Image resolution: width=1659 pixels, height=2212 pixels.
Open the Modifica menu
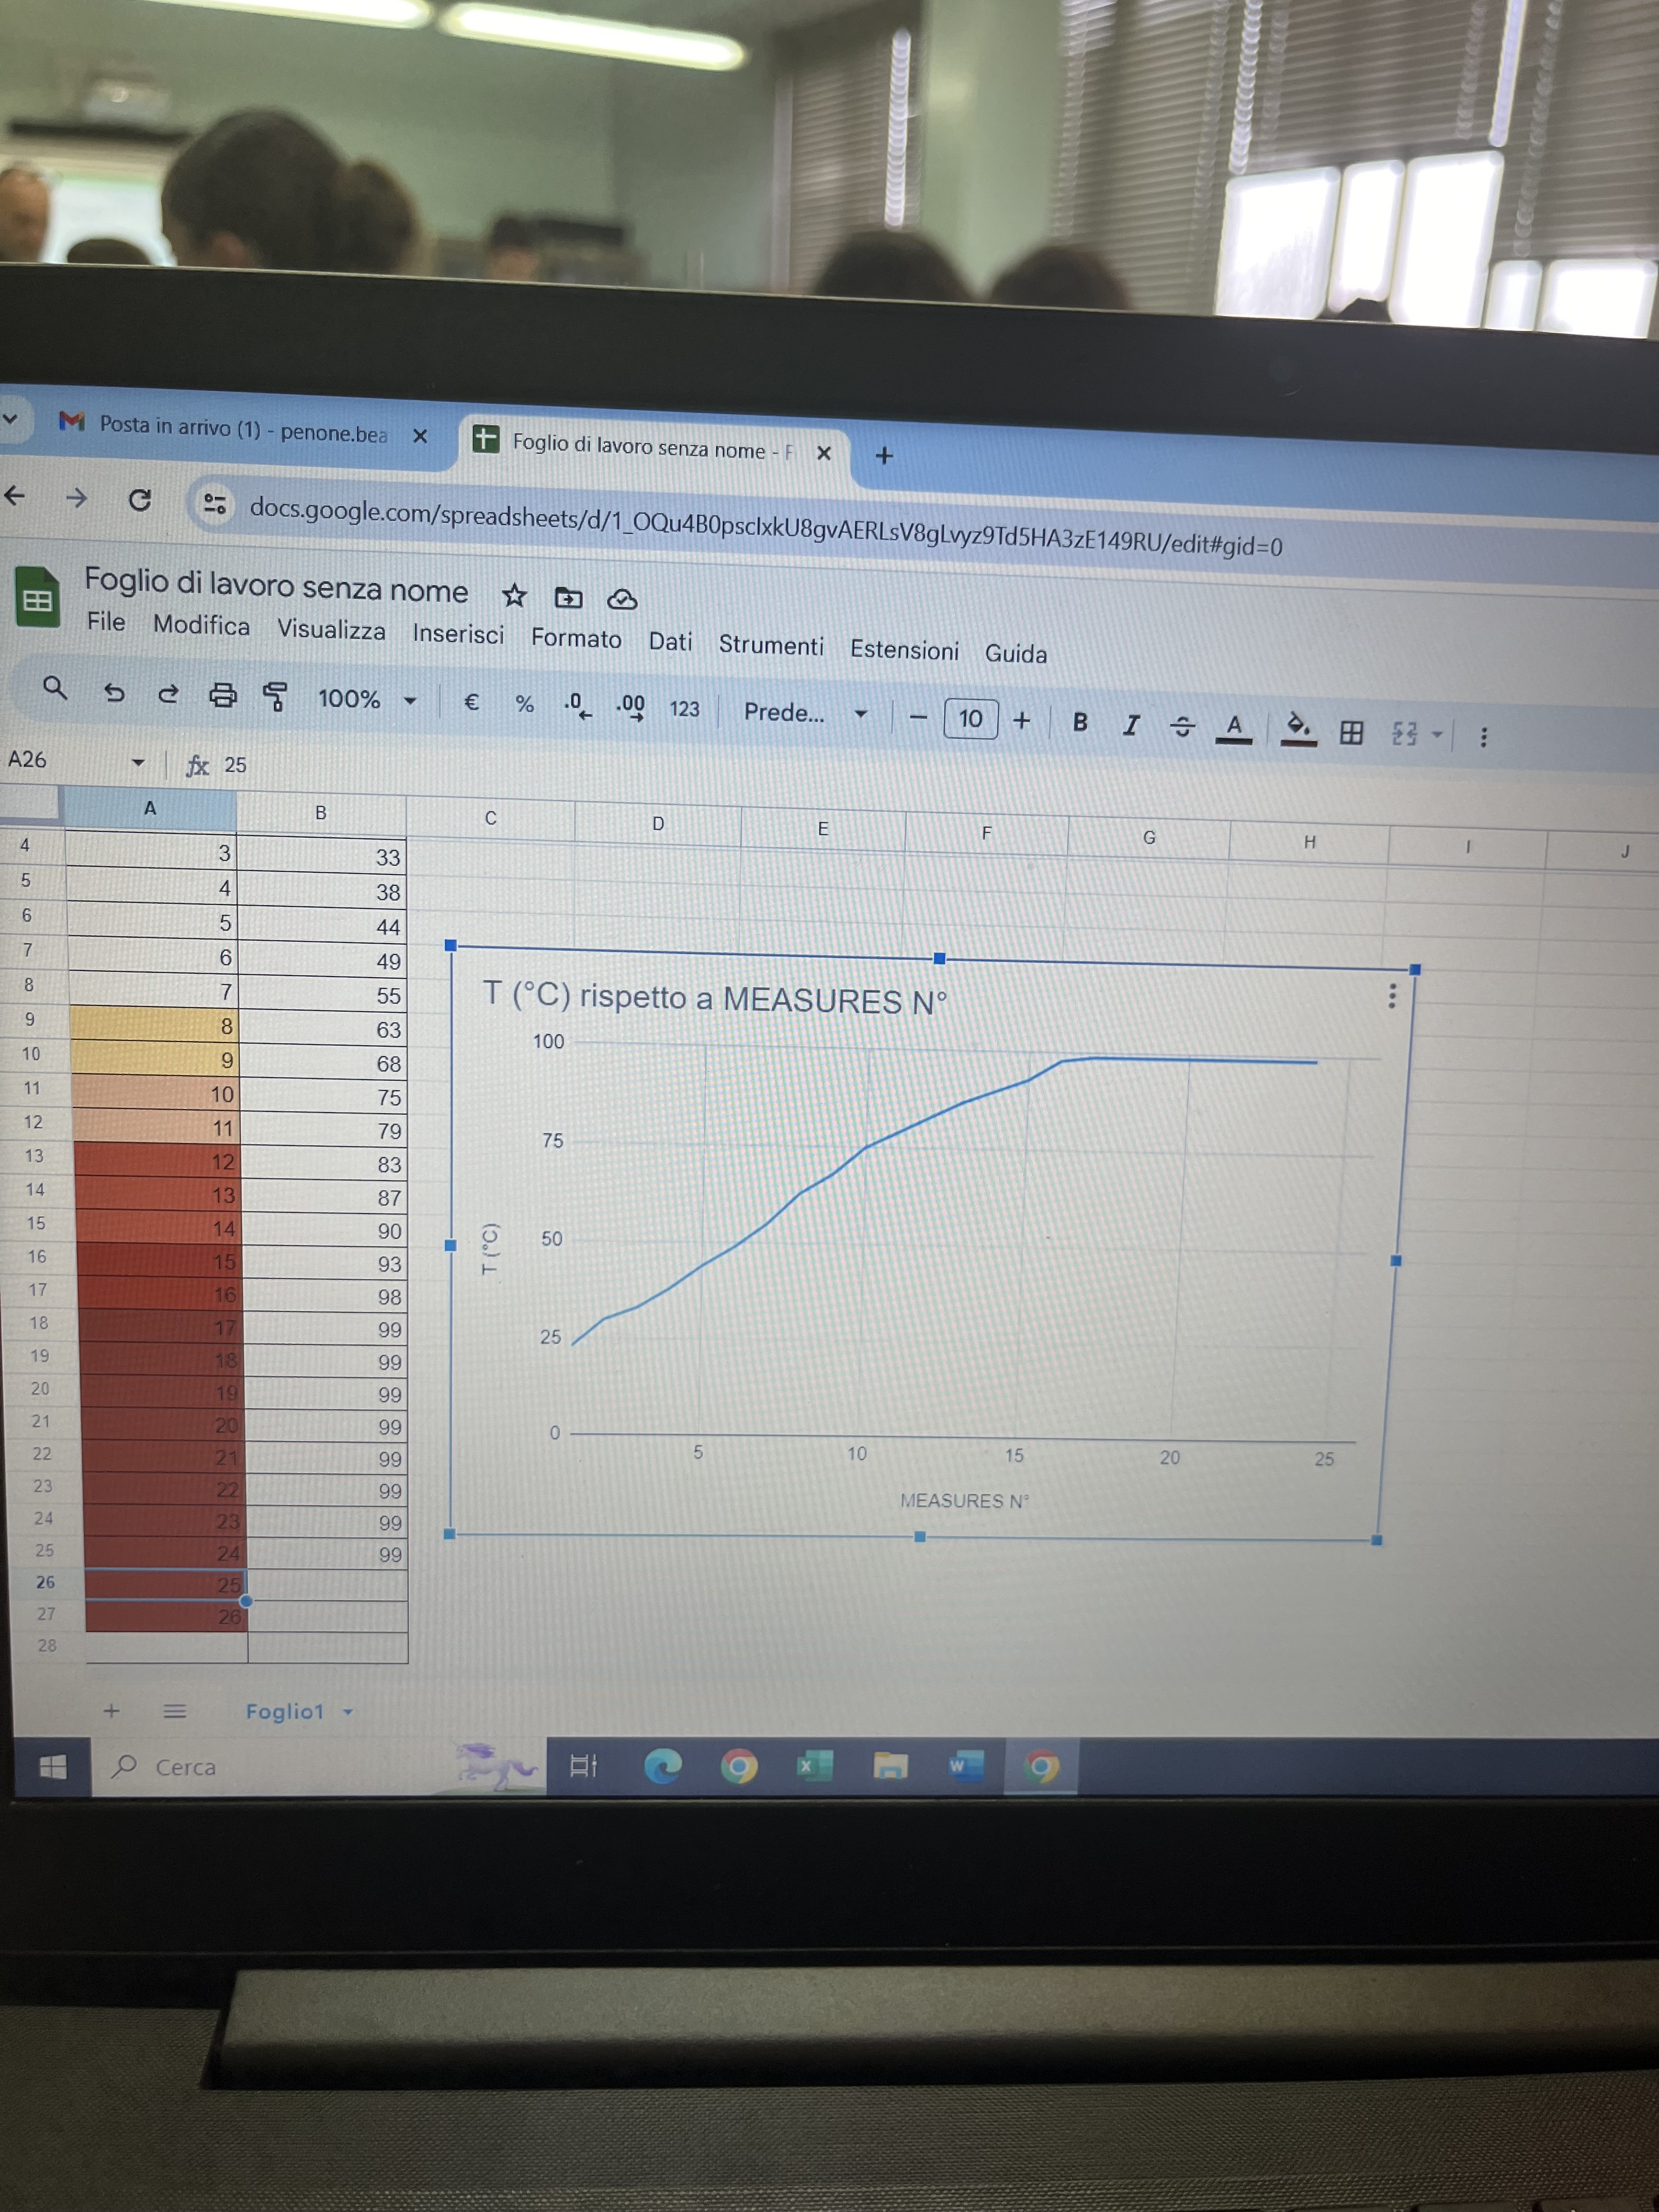click(x=202, y=625)
